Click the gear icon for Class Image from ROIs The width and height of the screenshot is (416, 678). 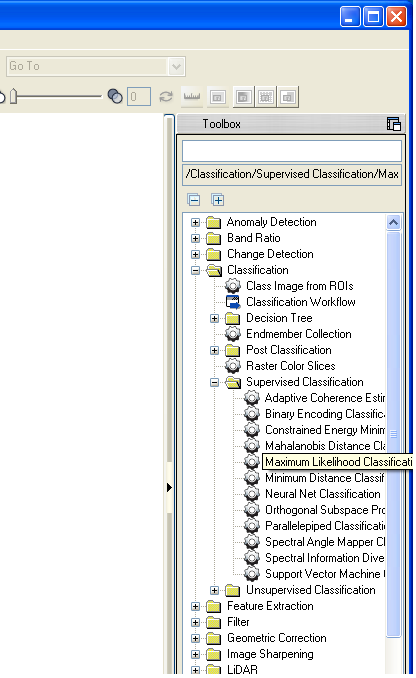[x=233, y=286]
